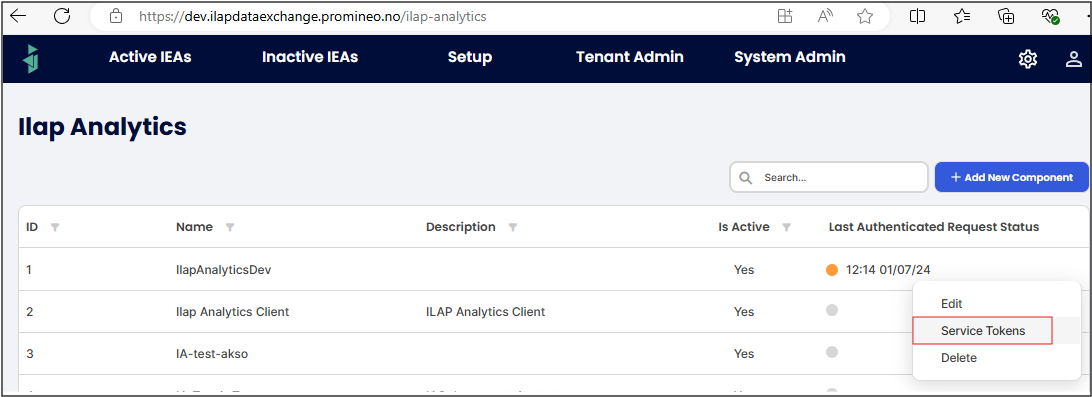
Task: Click the grey status dot for Ilap Analytics Client
Action: point(832,310)
